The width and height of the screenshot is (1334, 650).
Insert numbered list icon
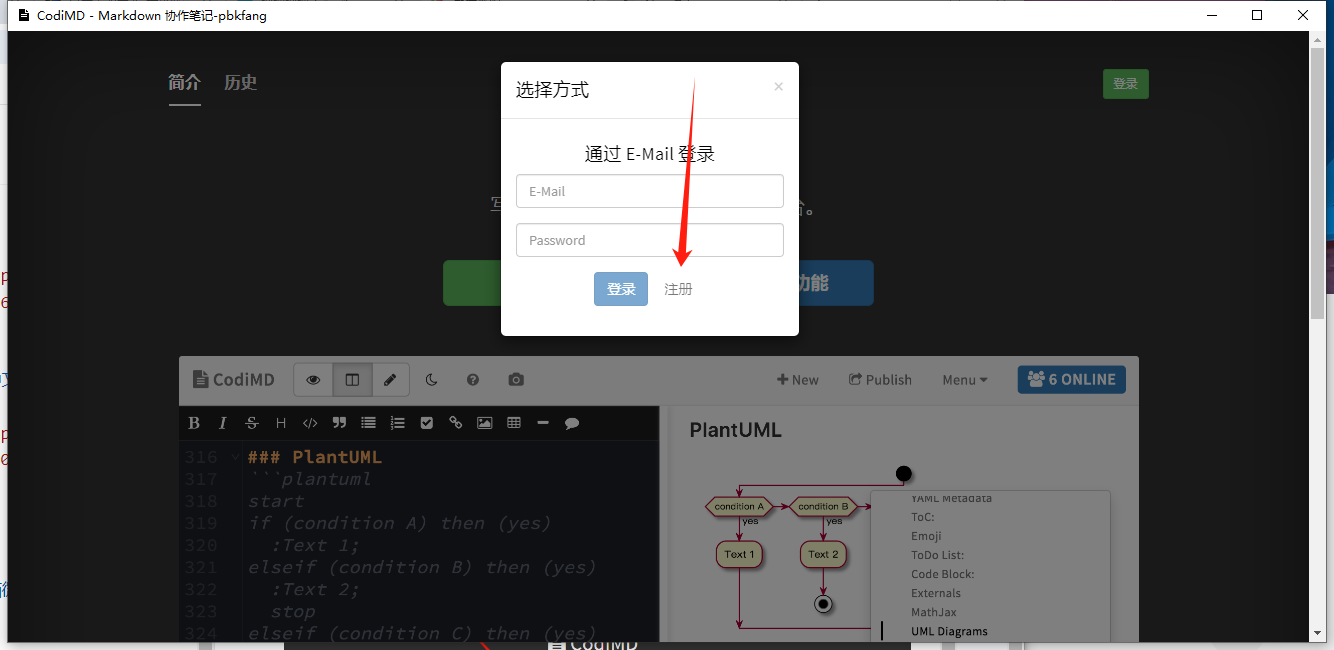[x=397, y=423]
